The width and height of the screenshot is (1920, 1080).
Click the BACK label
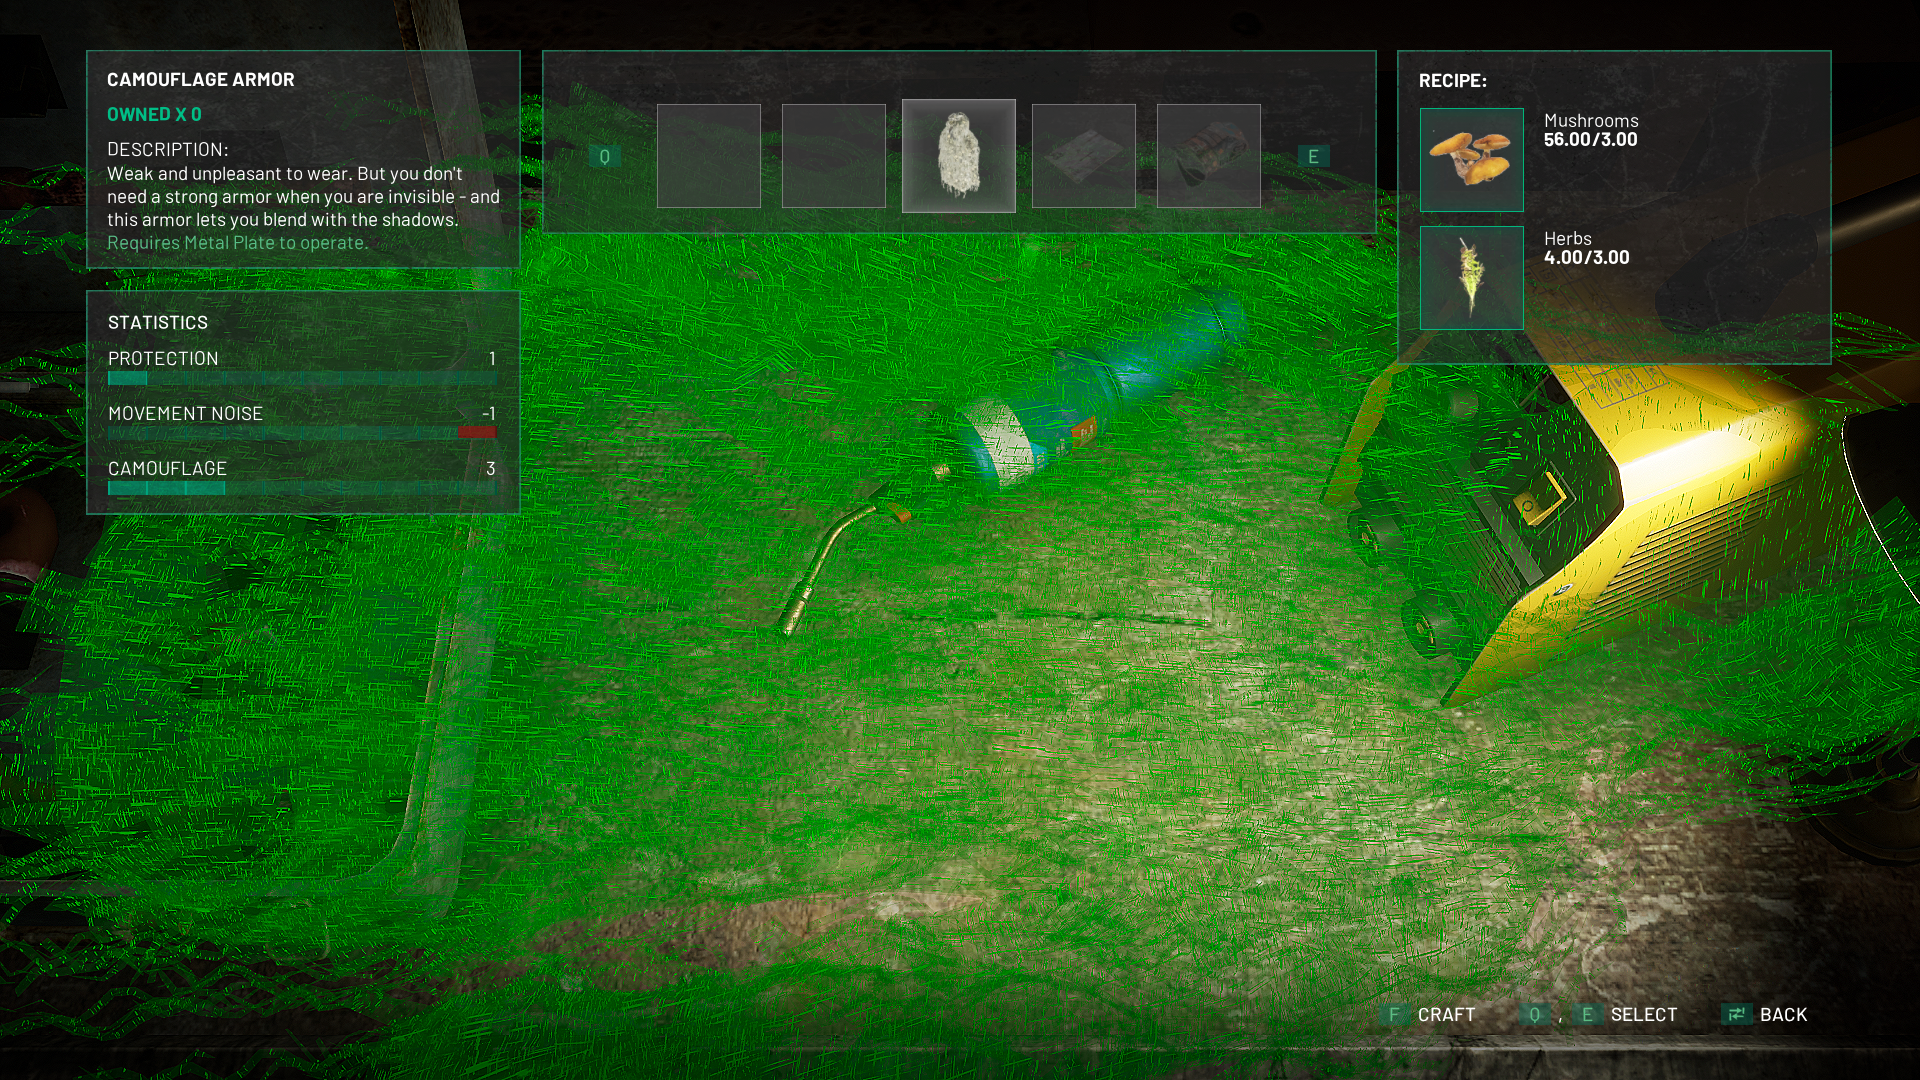coord(1783,1014)
